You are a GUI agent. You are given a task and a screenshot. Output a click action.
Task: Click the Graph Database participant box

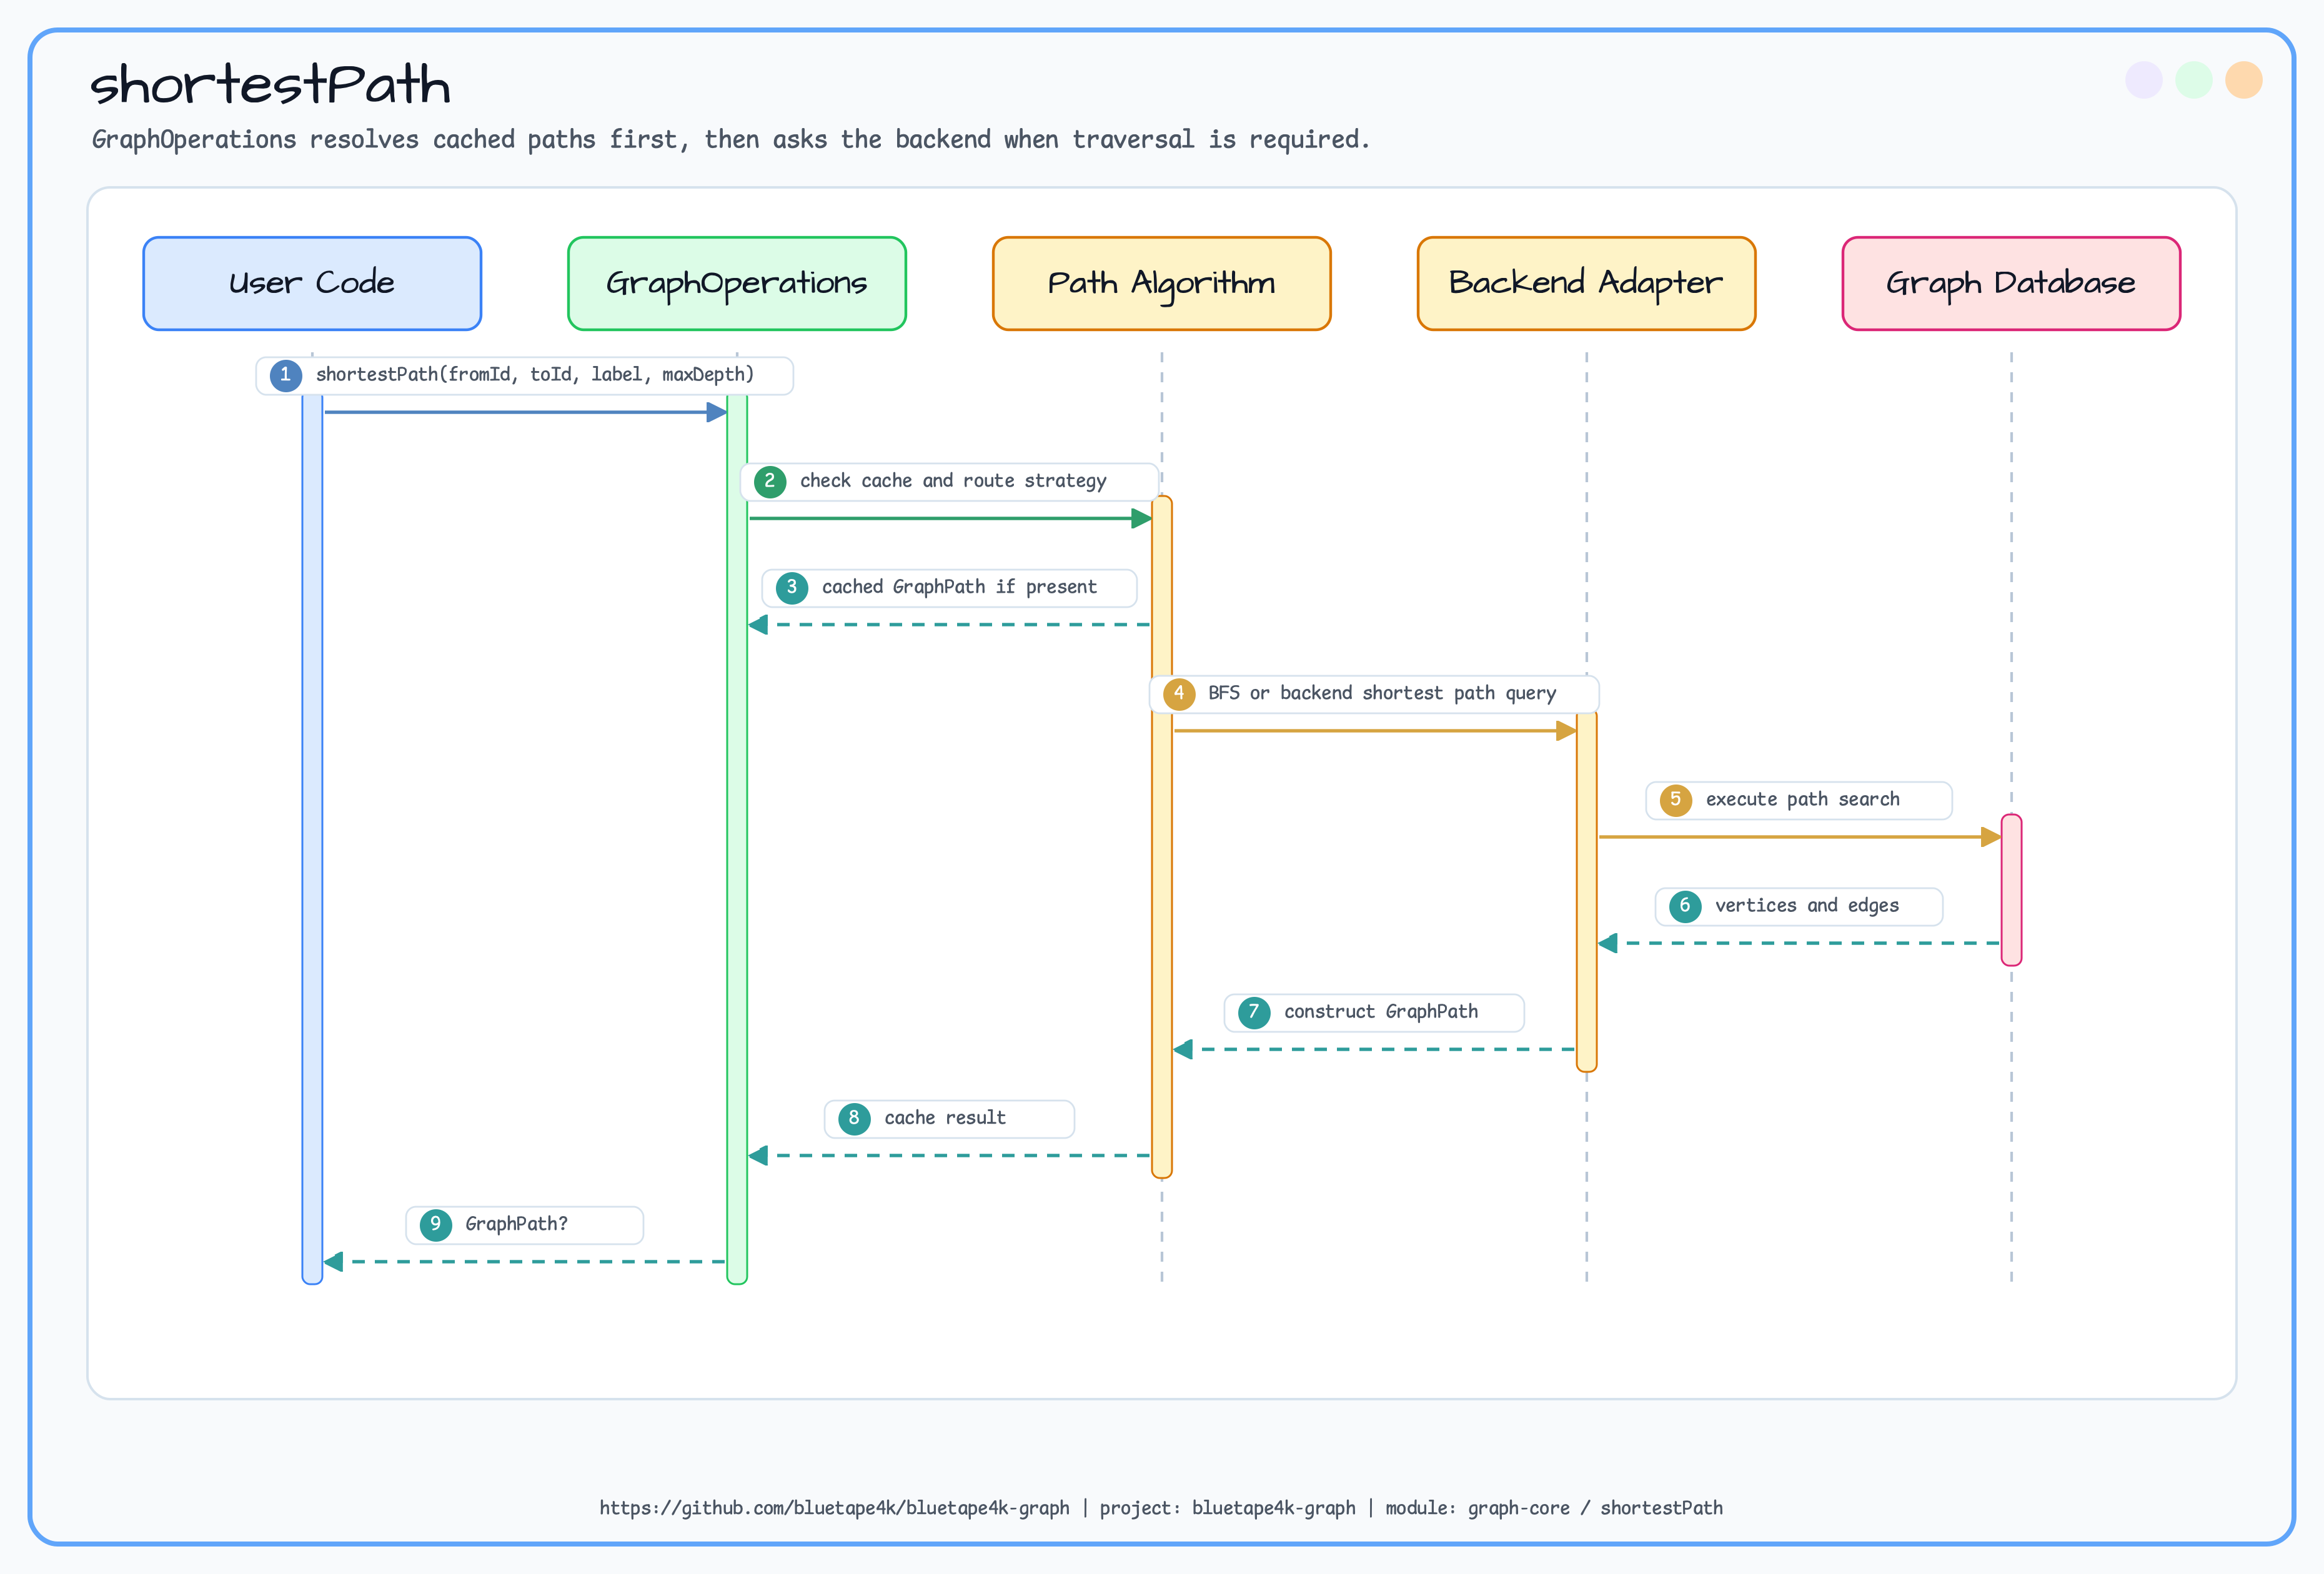[2012, 283]
